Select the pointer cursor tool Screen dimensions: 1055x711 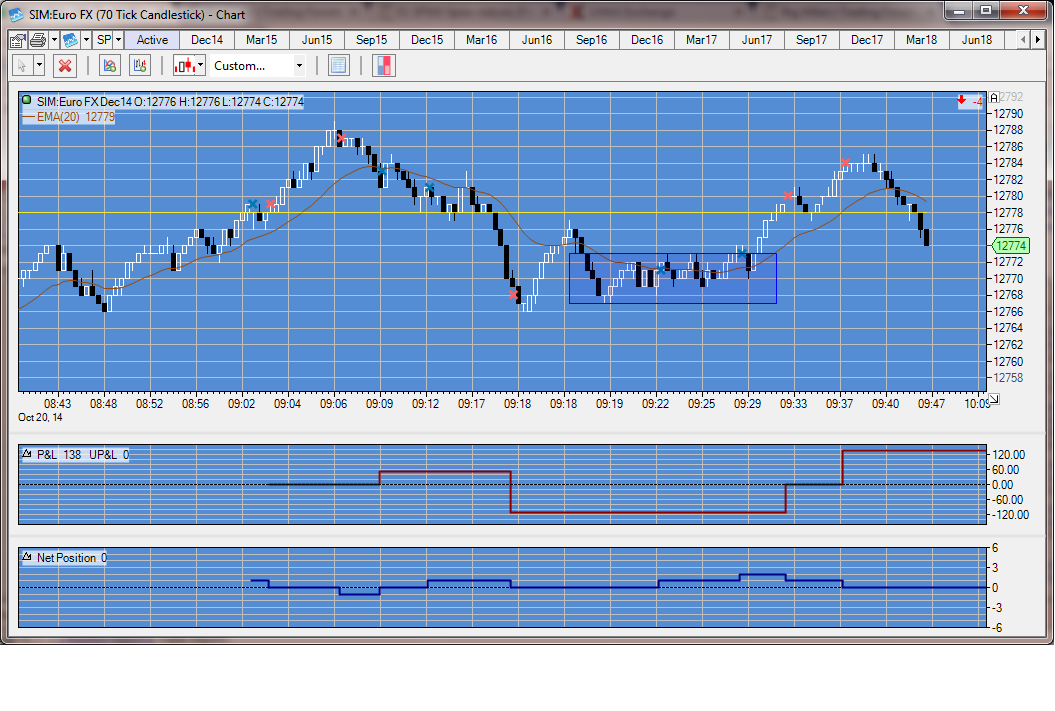click(x=22, y=66)
